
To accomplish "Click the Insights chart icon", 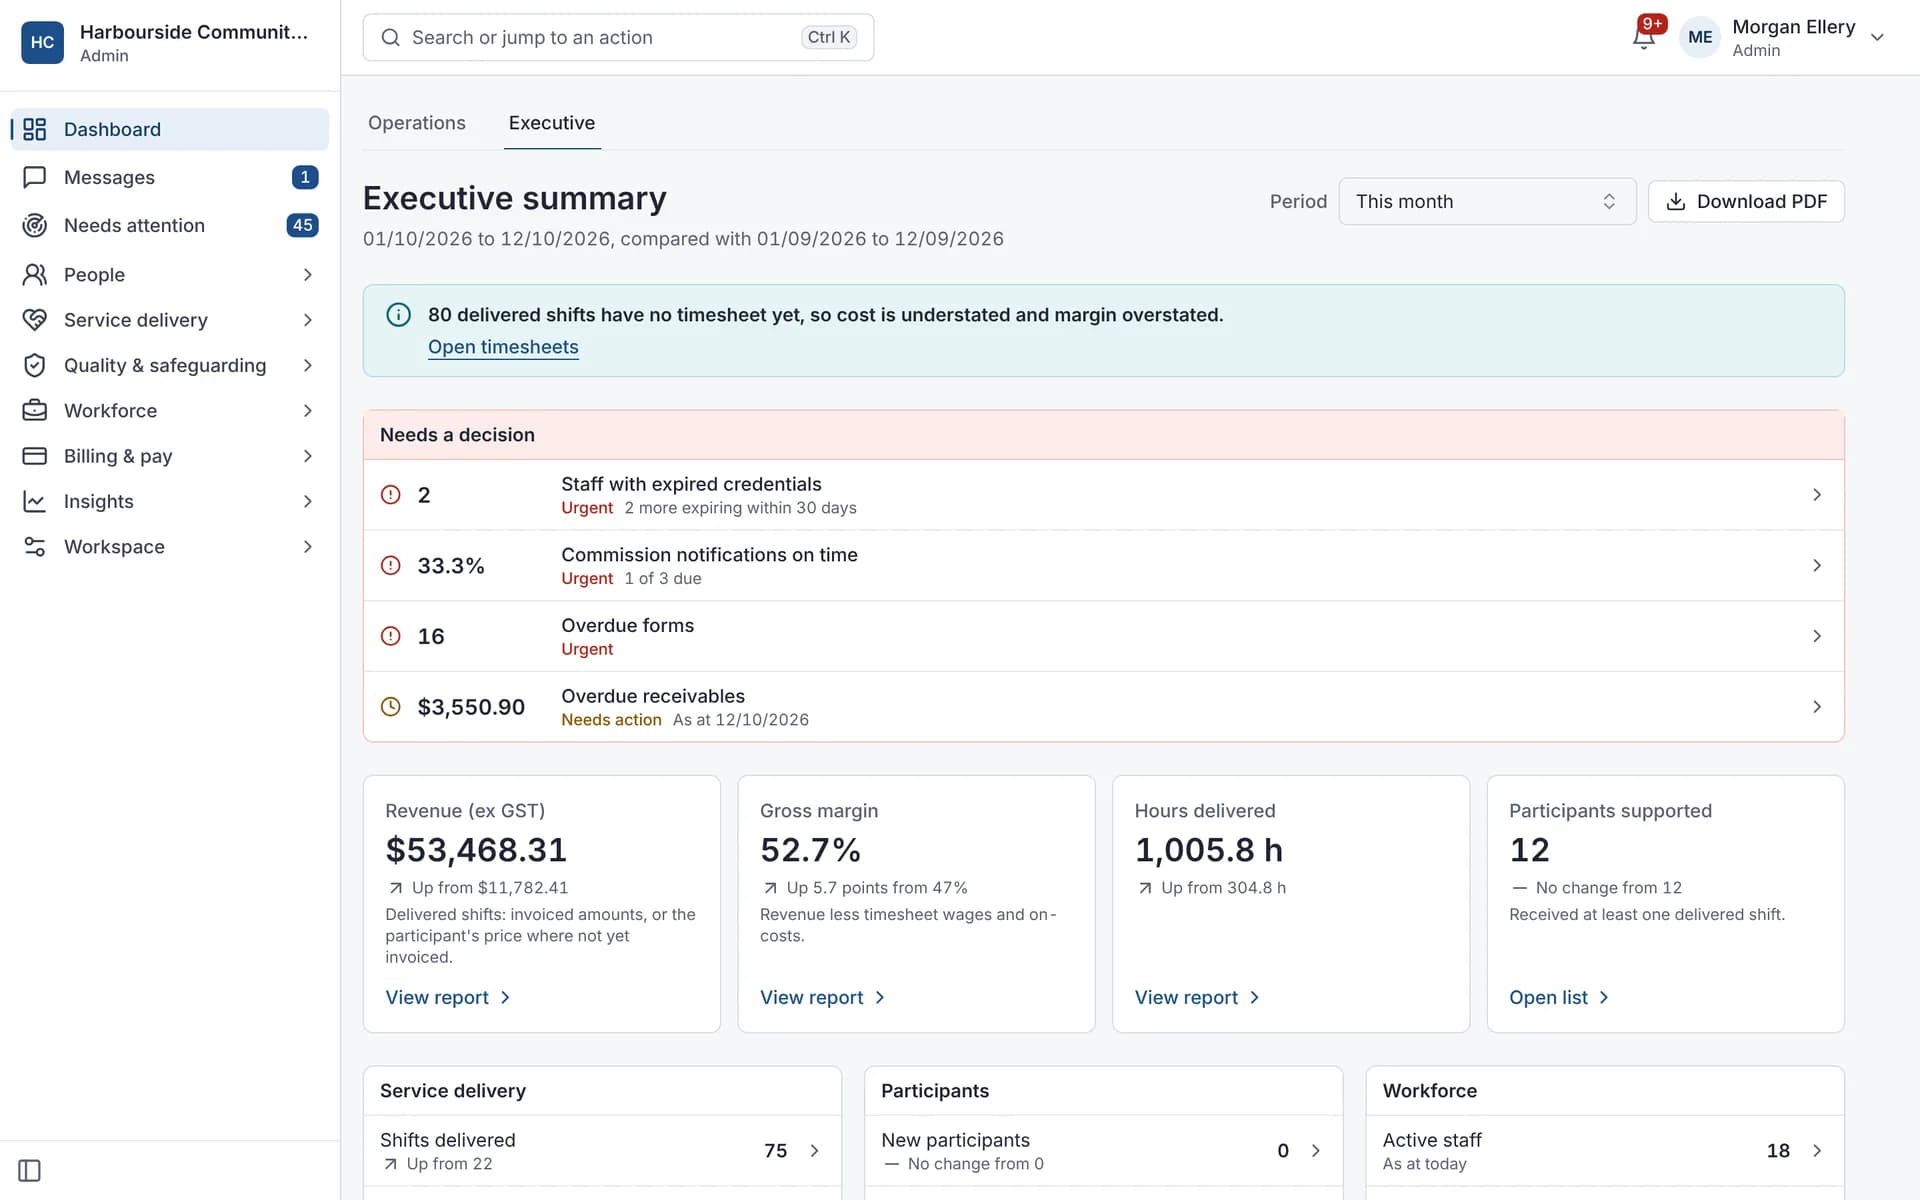I will coord(35,501).
